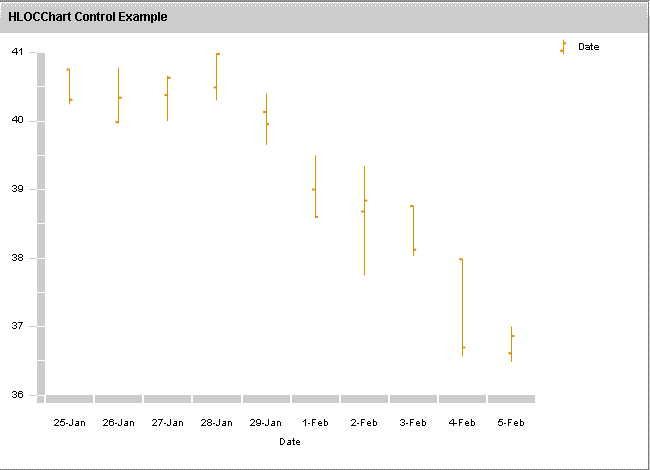Select the 1-Feb HLOC bar
Viewport: 650px width, 470px height.
pos(315,187)
